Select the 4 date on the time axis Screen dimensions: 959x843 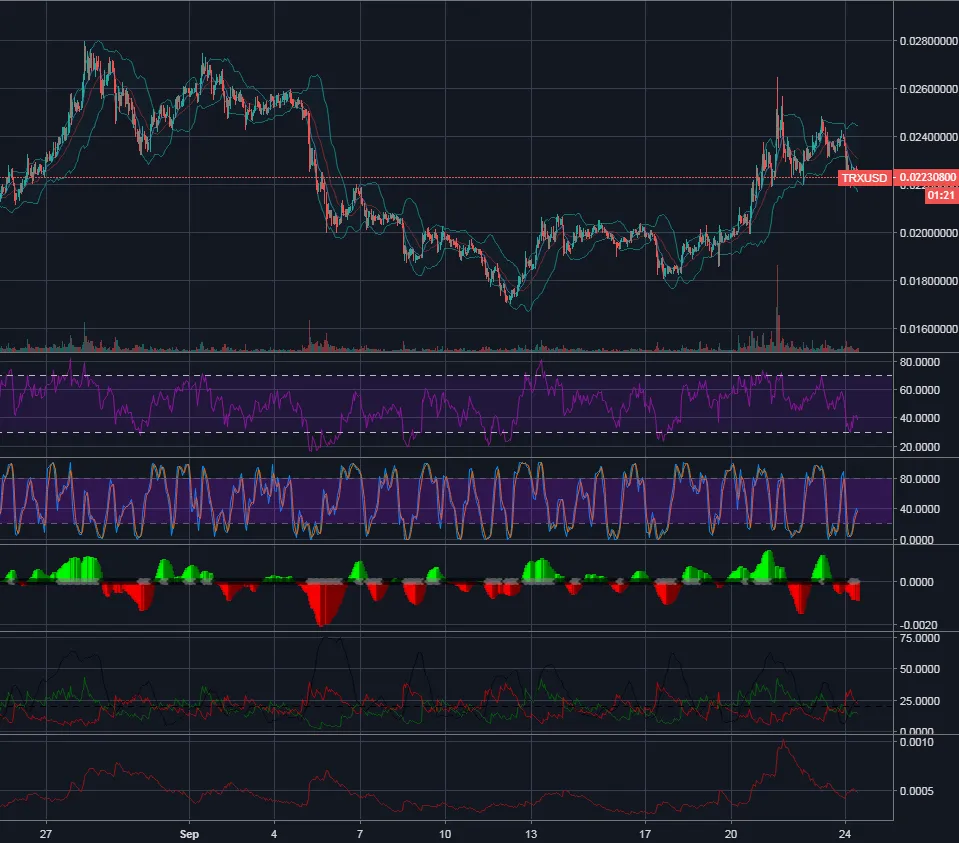click(274, 834)
